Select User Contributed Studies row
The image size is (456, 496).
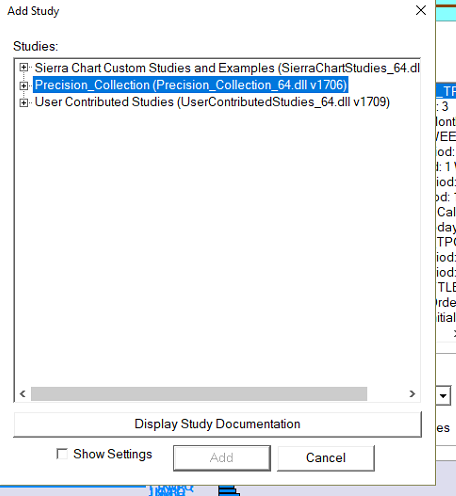click(x=212, y=102)
